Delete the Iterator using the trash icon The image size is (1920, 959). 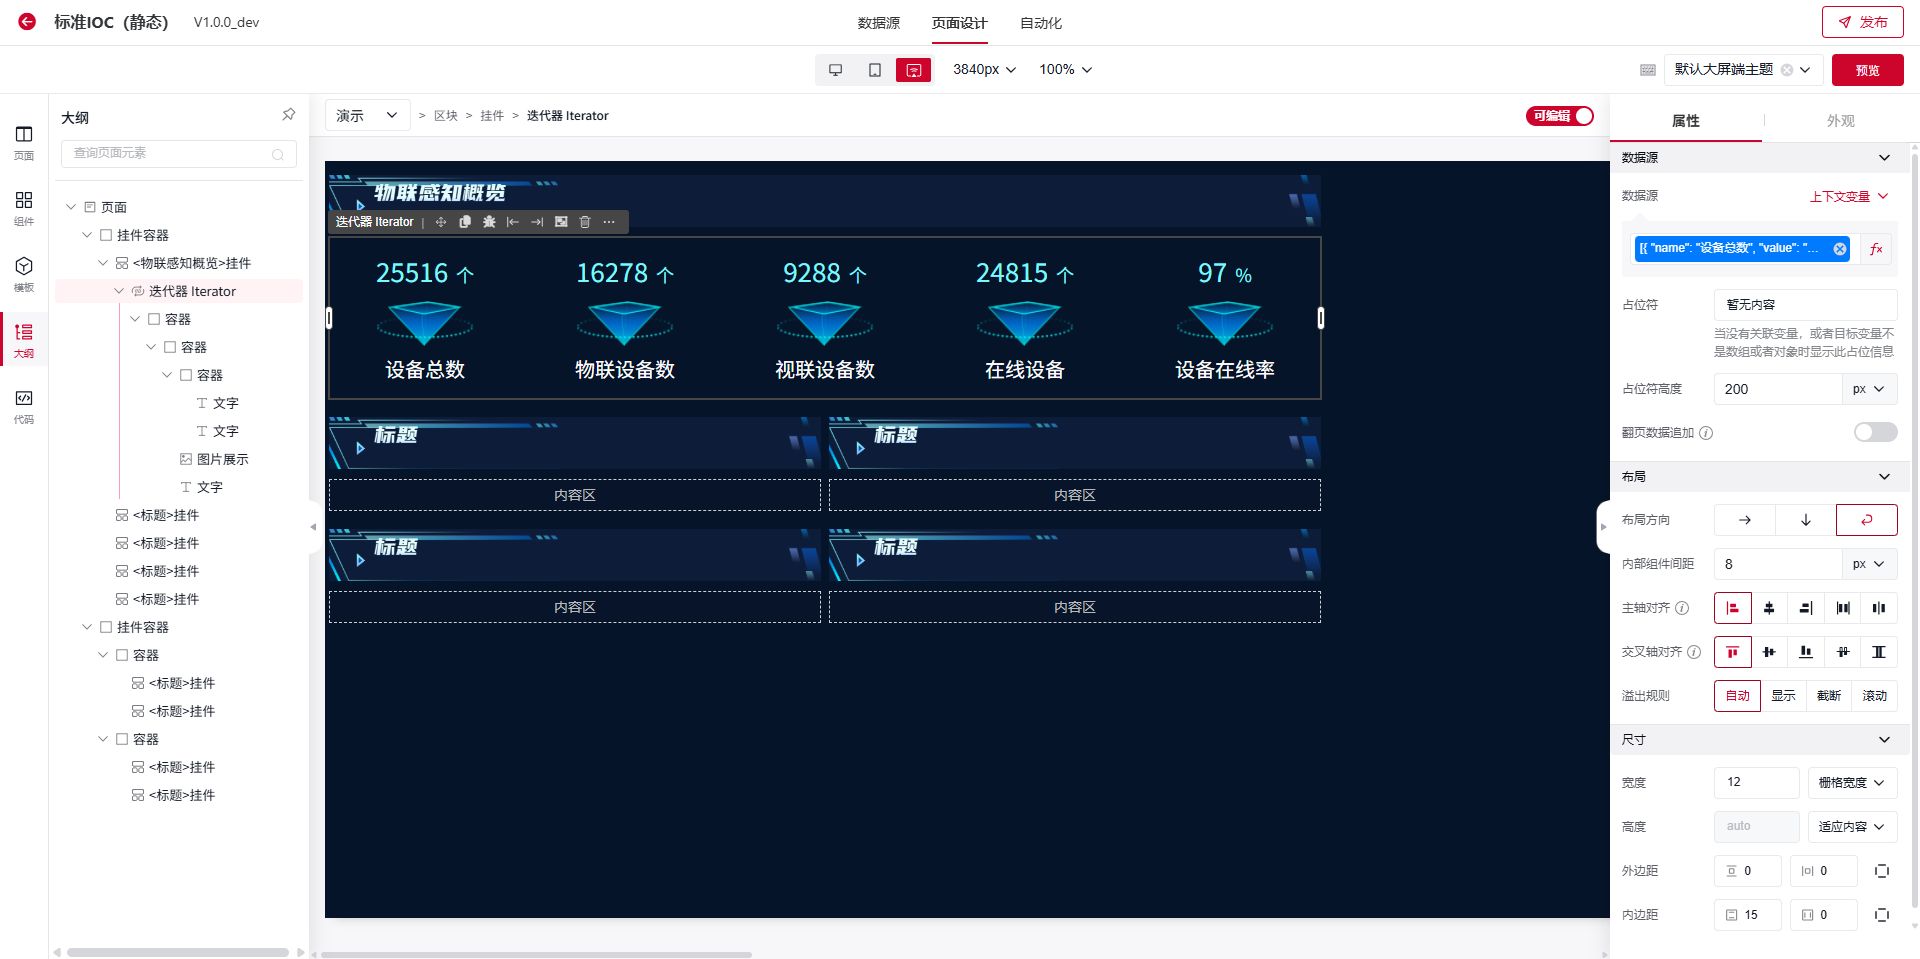tap(585, 222)
